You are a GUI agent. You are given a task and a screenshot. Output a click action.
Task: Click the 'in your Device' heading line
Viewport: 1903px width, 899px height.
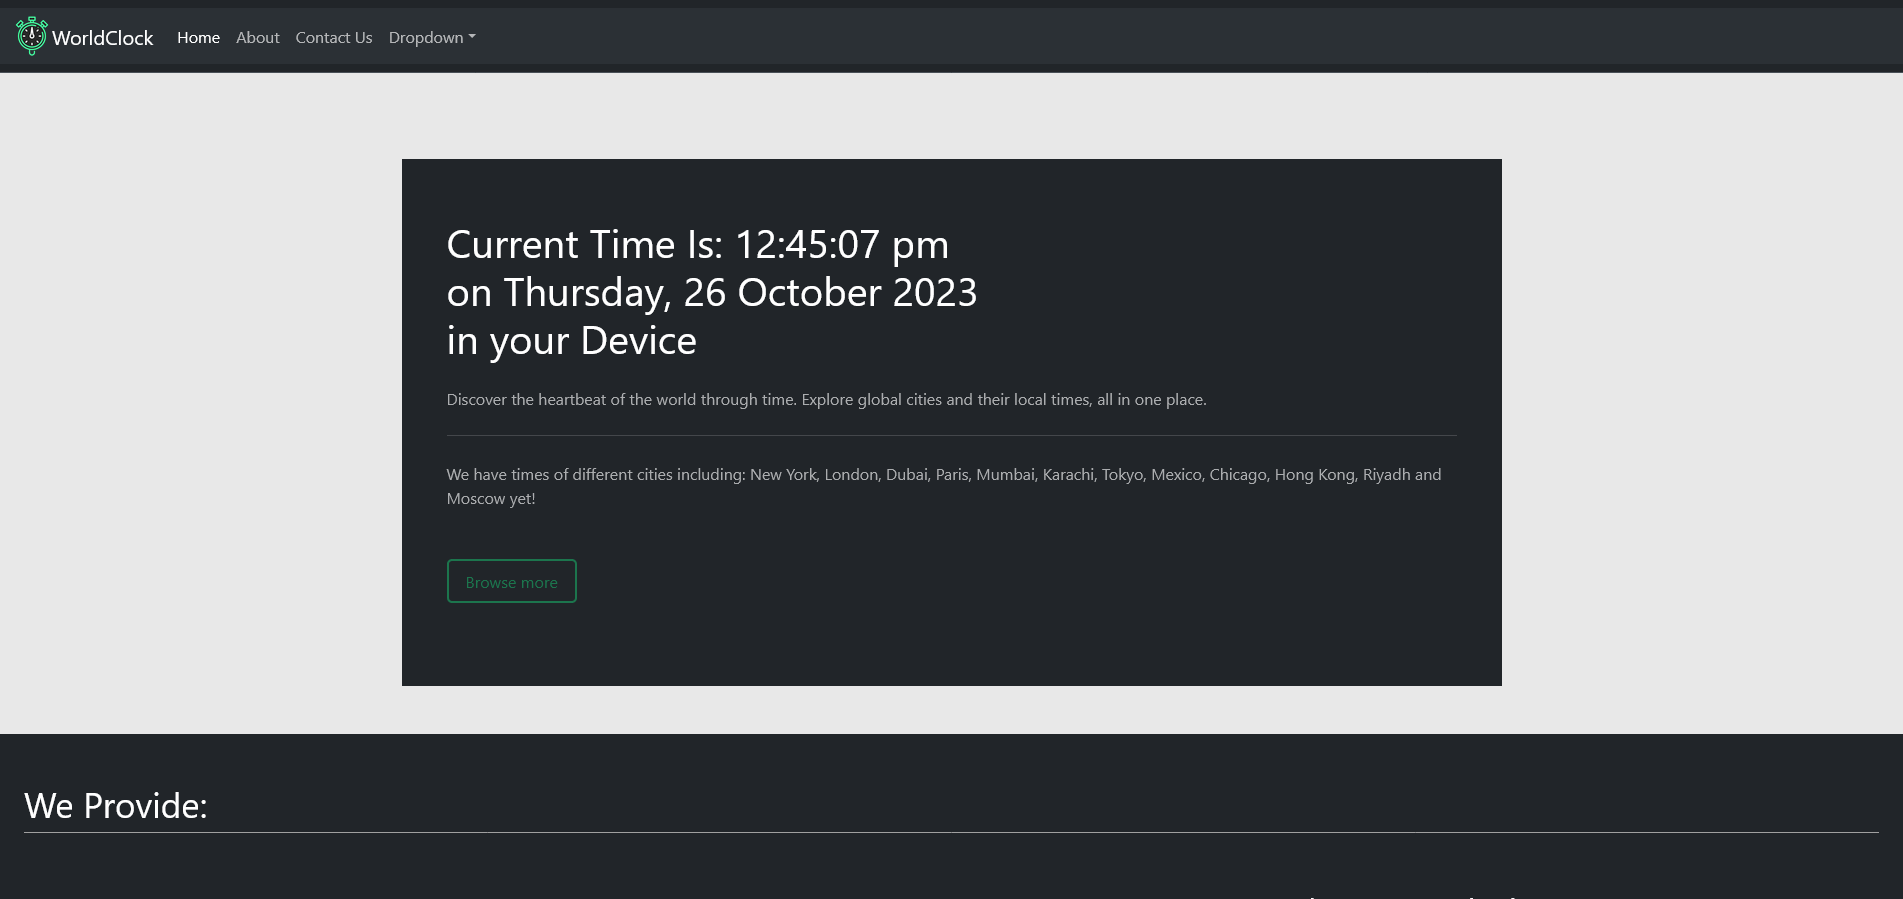pos(571,341)
